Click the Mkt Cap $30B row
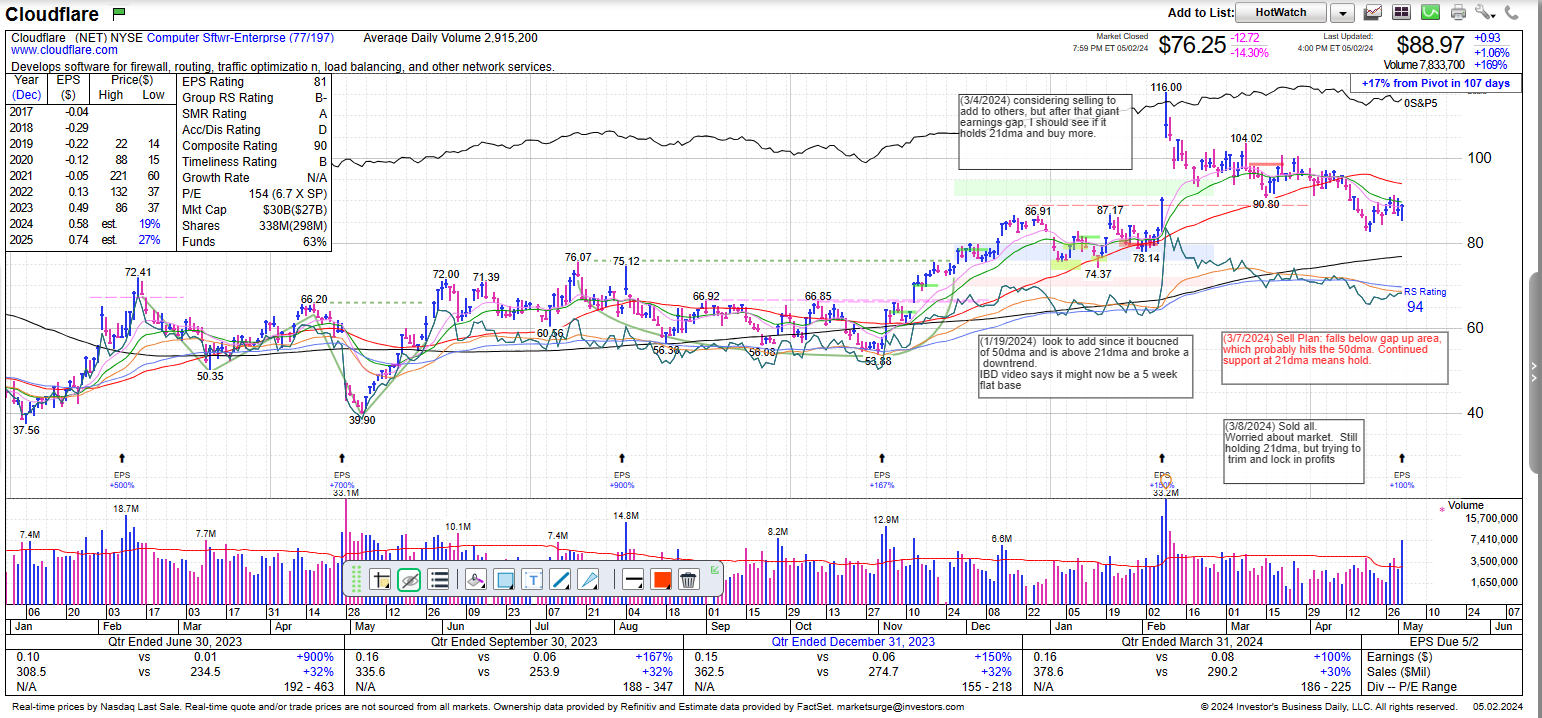The width and height of the screenshot is (1542, 718). (254, 210)
